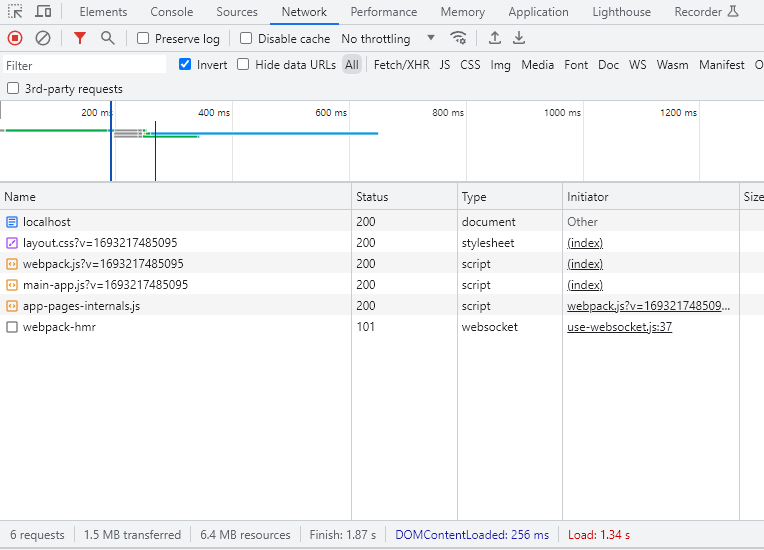This screenshot has width=764, height=550.
Task: Switch to the Elements tab
Action: [x=103, y=12]
